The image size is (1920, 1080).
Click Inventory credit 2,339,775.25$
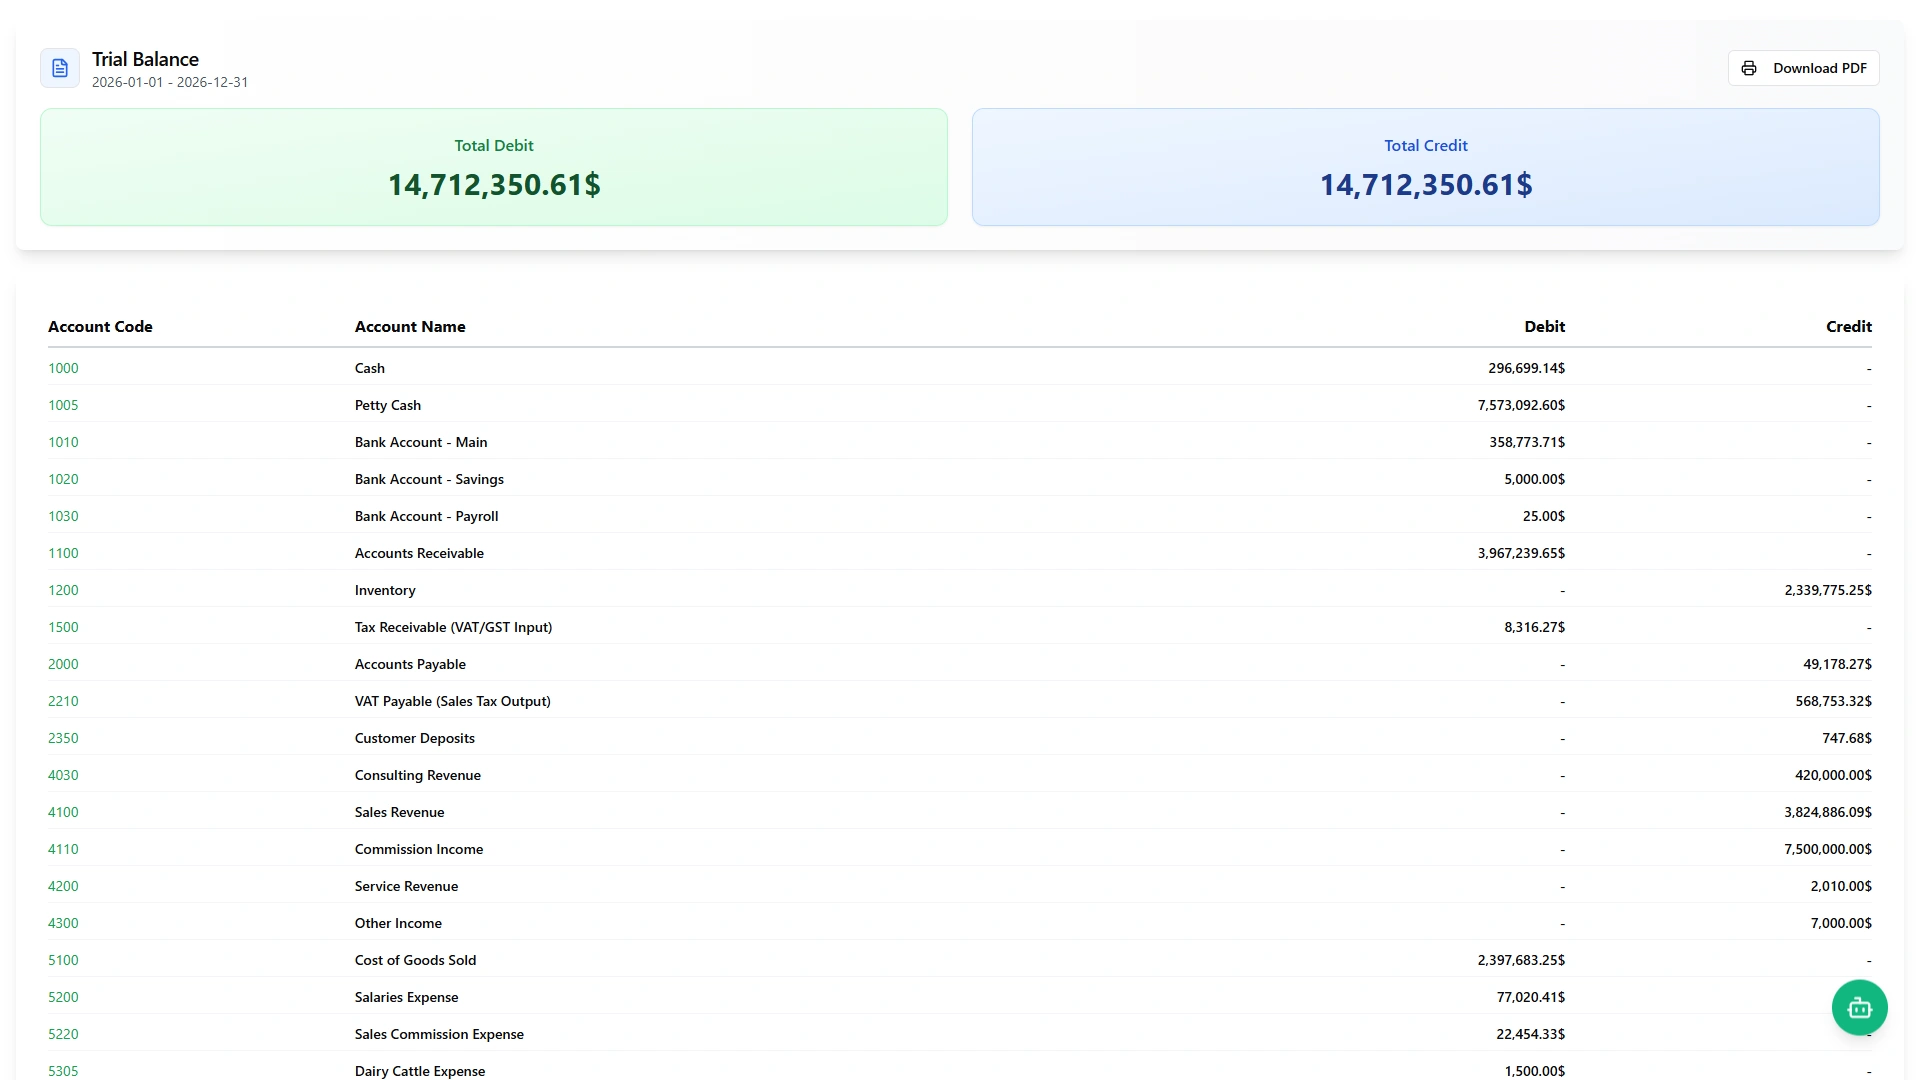[1828, 590]
